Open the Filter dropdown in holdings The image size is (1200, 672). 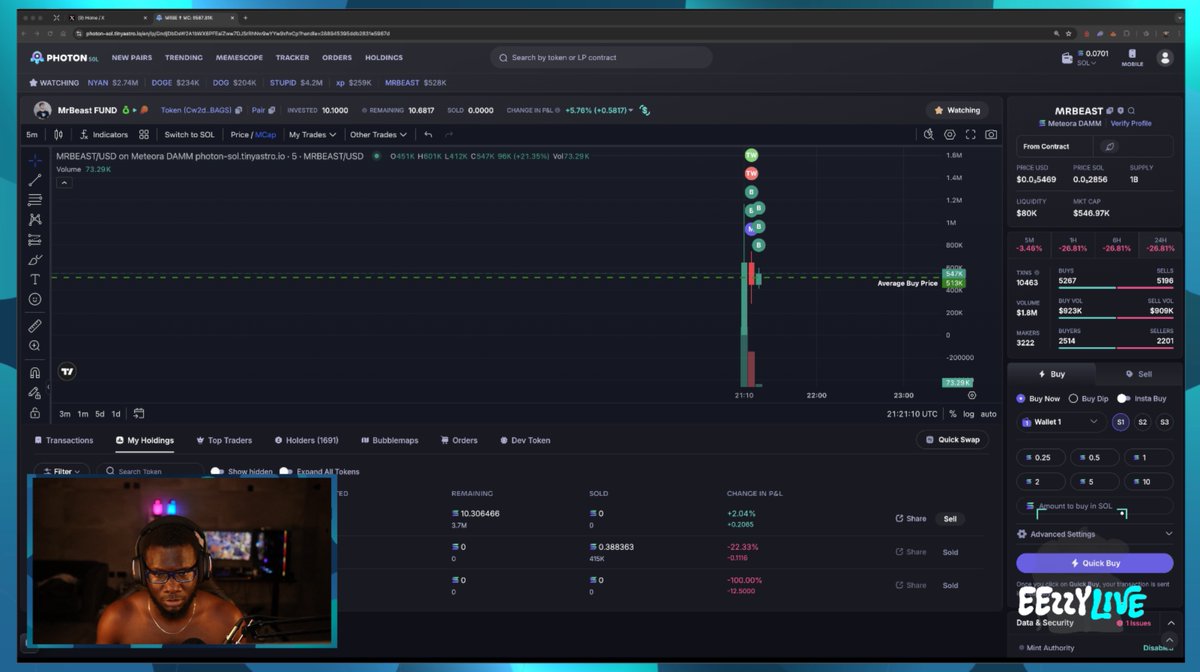coord(62,471)
